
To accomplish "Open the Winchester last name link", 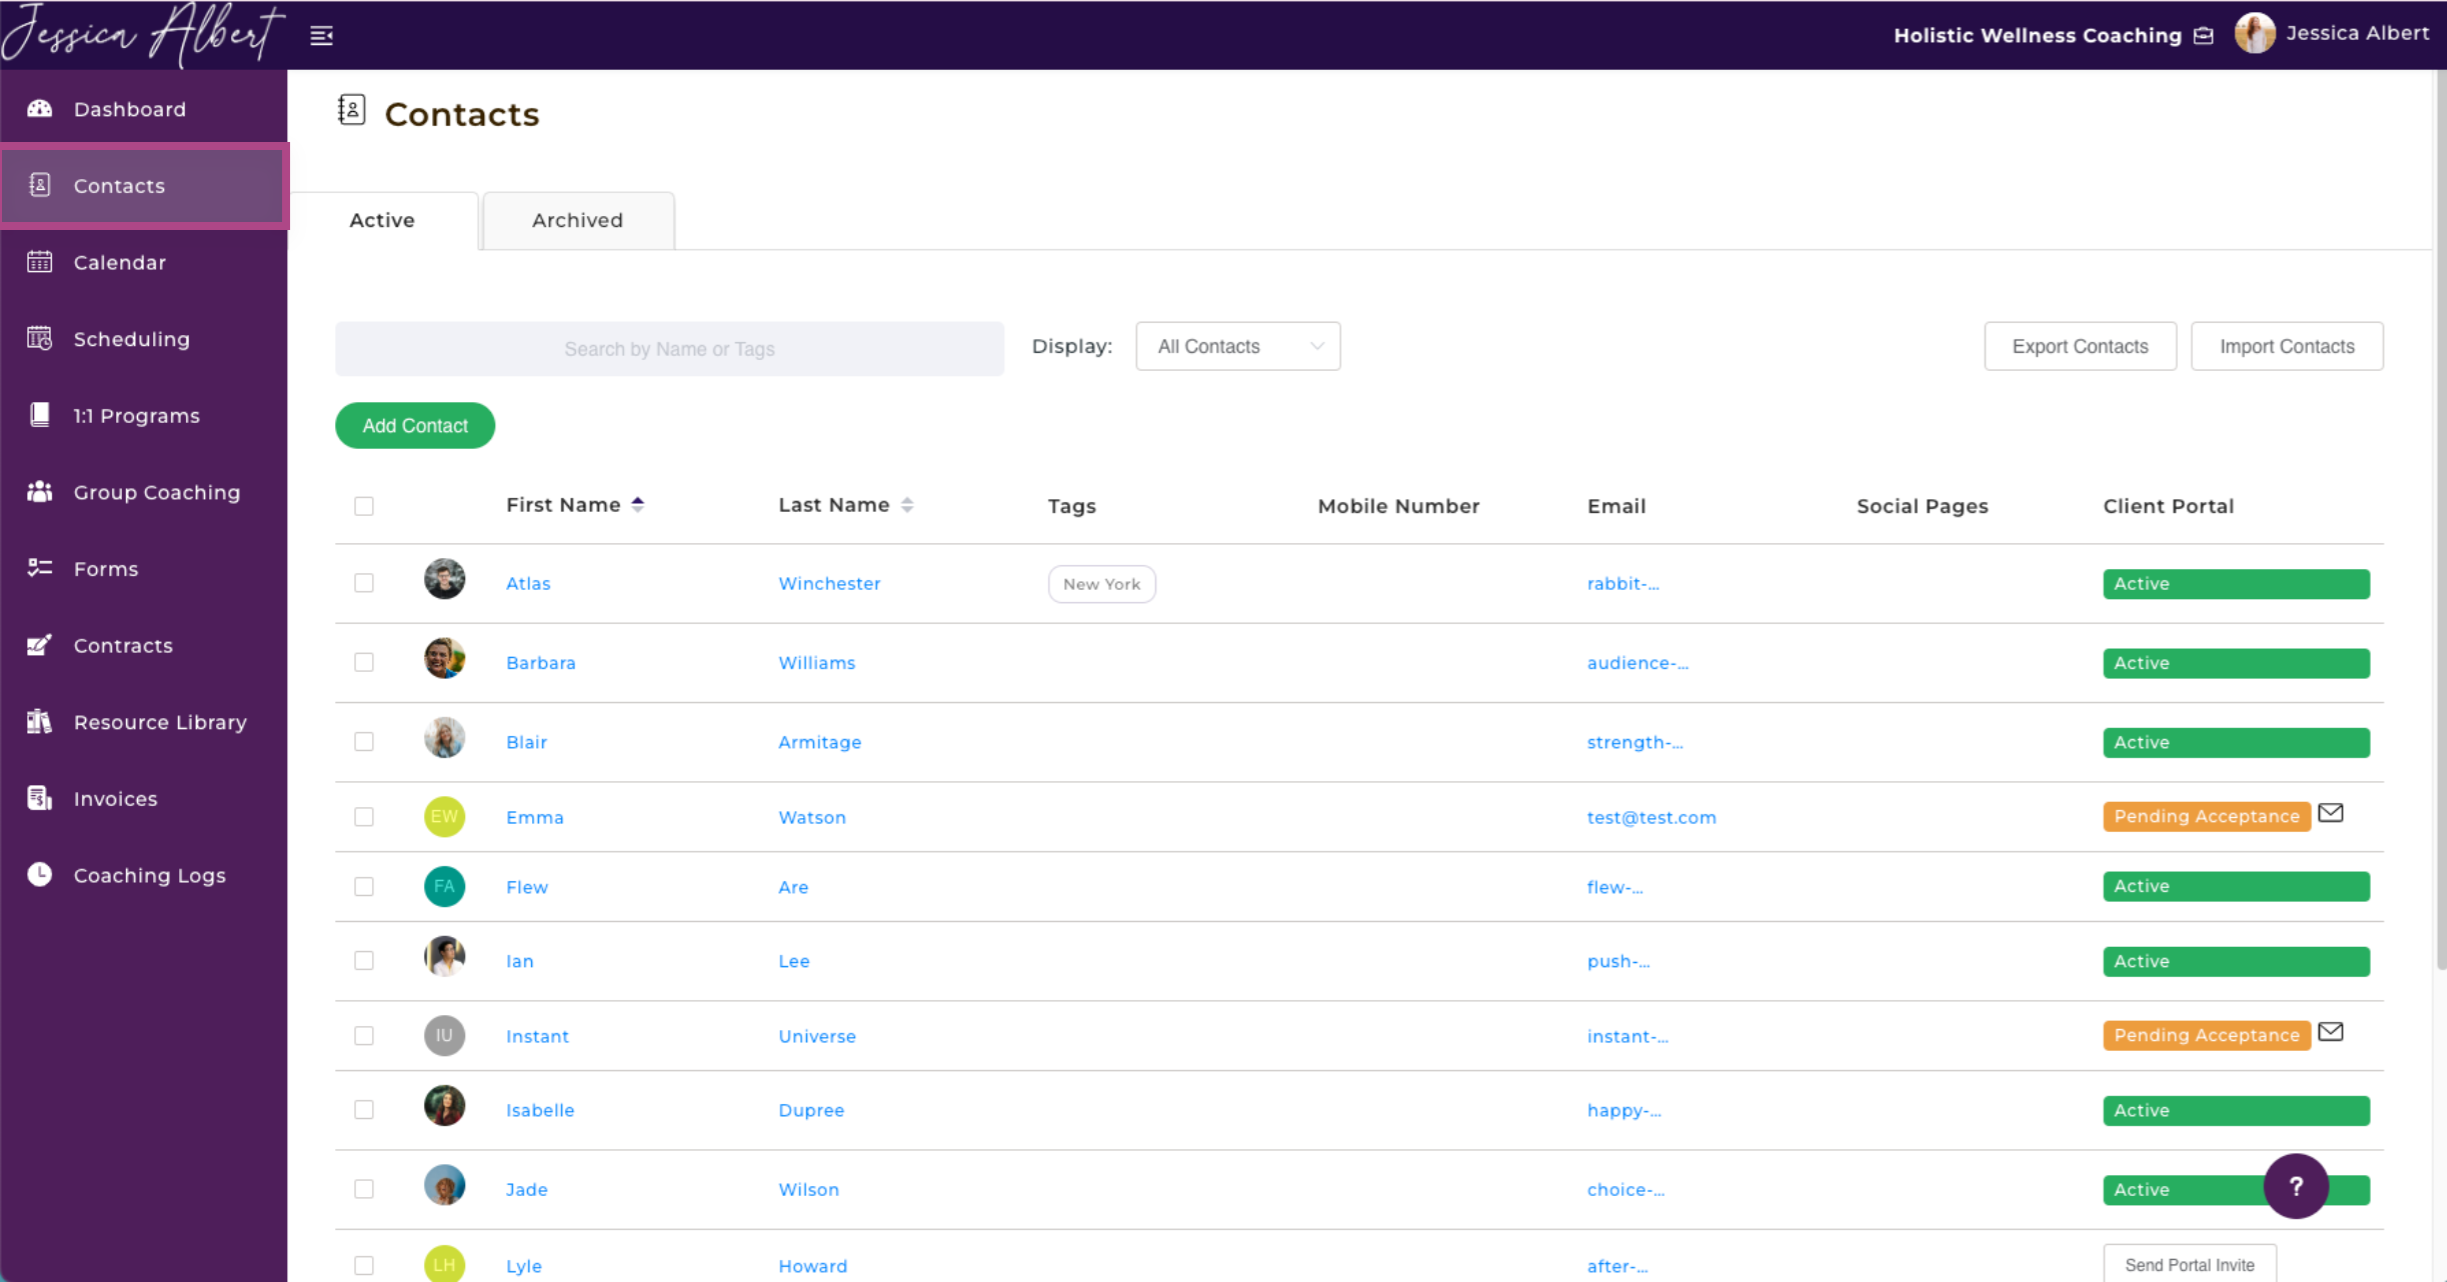I will click(829, 583).
